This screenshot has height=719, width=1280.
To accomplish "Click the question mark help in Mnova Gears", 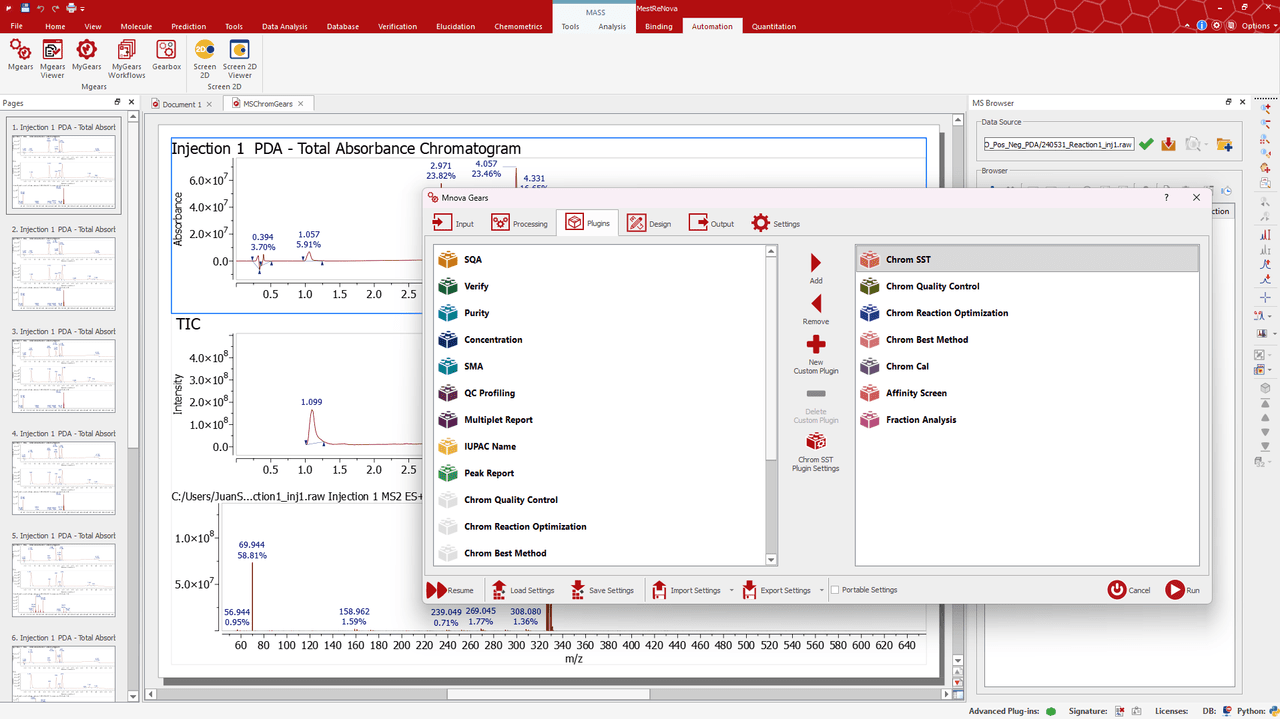I will 1166,198.
